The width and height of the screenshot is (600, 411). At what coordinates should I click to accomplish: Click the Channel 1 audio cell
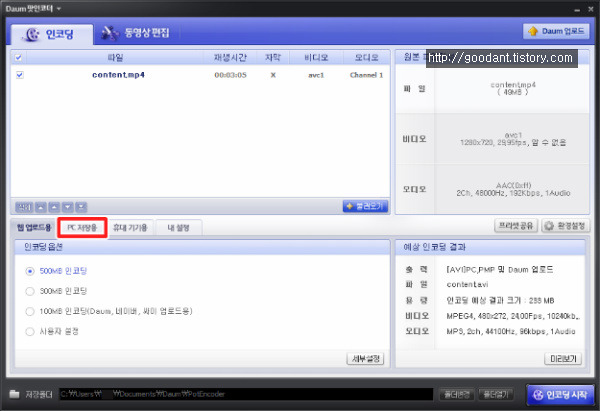[x=366, y=75]
